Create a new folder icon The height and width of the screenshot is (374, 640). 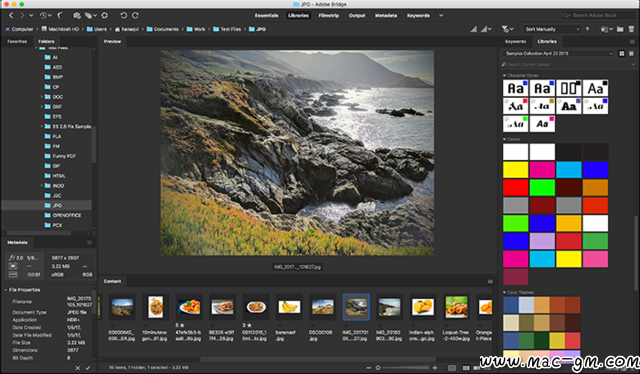[x=620, y=29]
